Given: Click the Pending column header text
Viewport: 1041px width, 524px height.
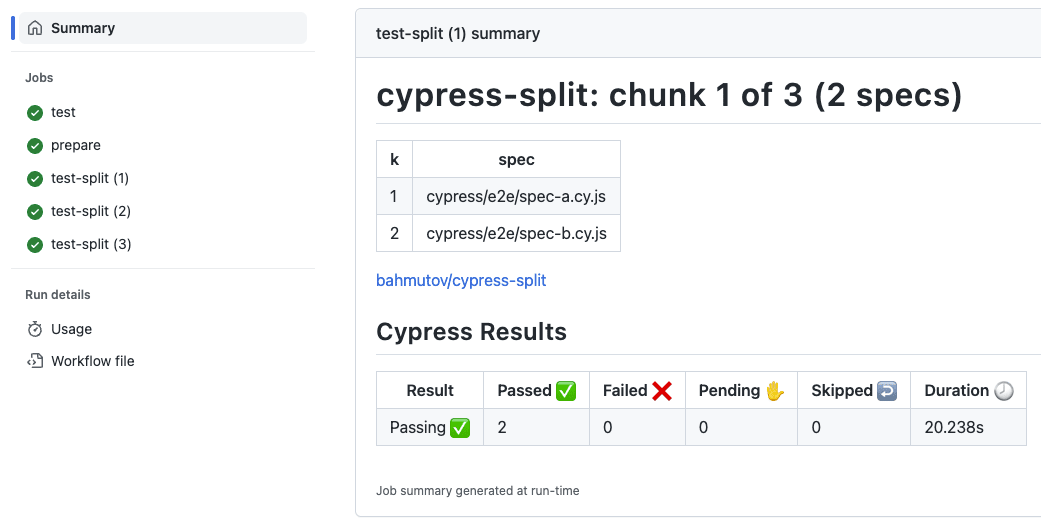Looking at the screenshot, I should (729, 391).
